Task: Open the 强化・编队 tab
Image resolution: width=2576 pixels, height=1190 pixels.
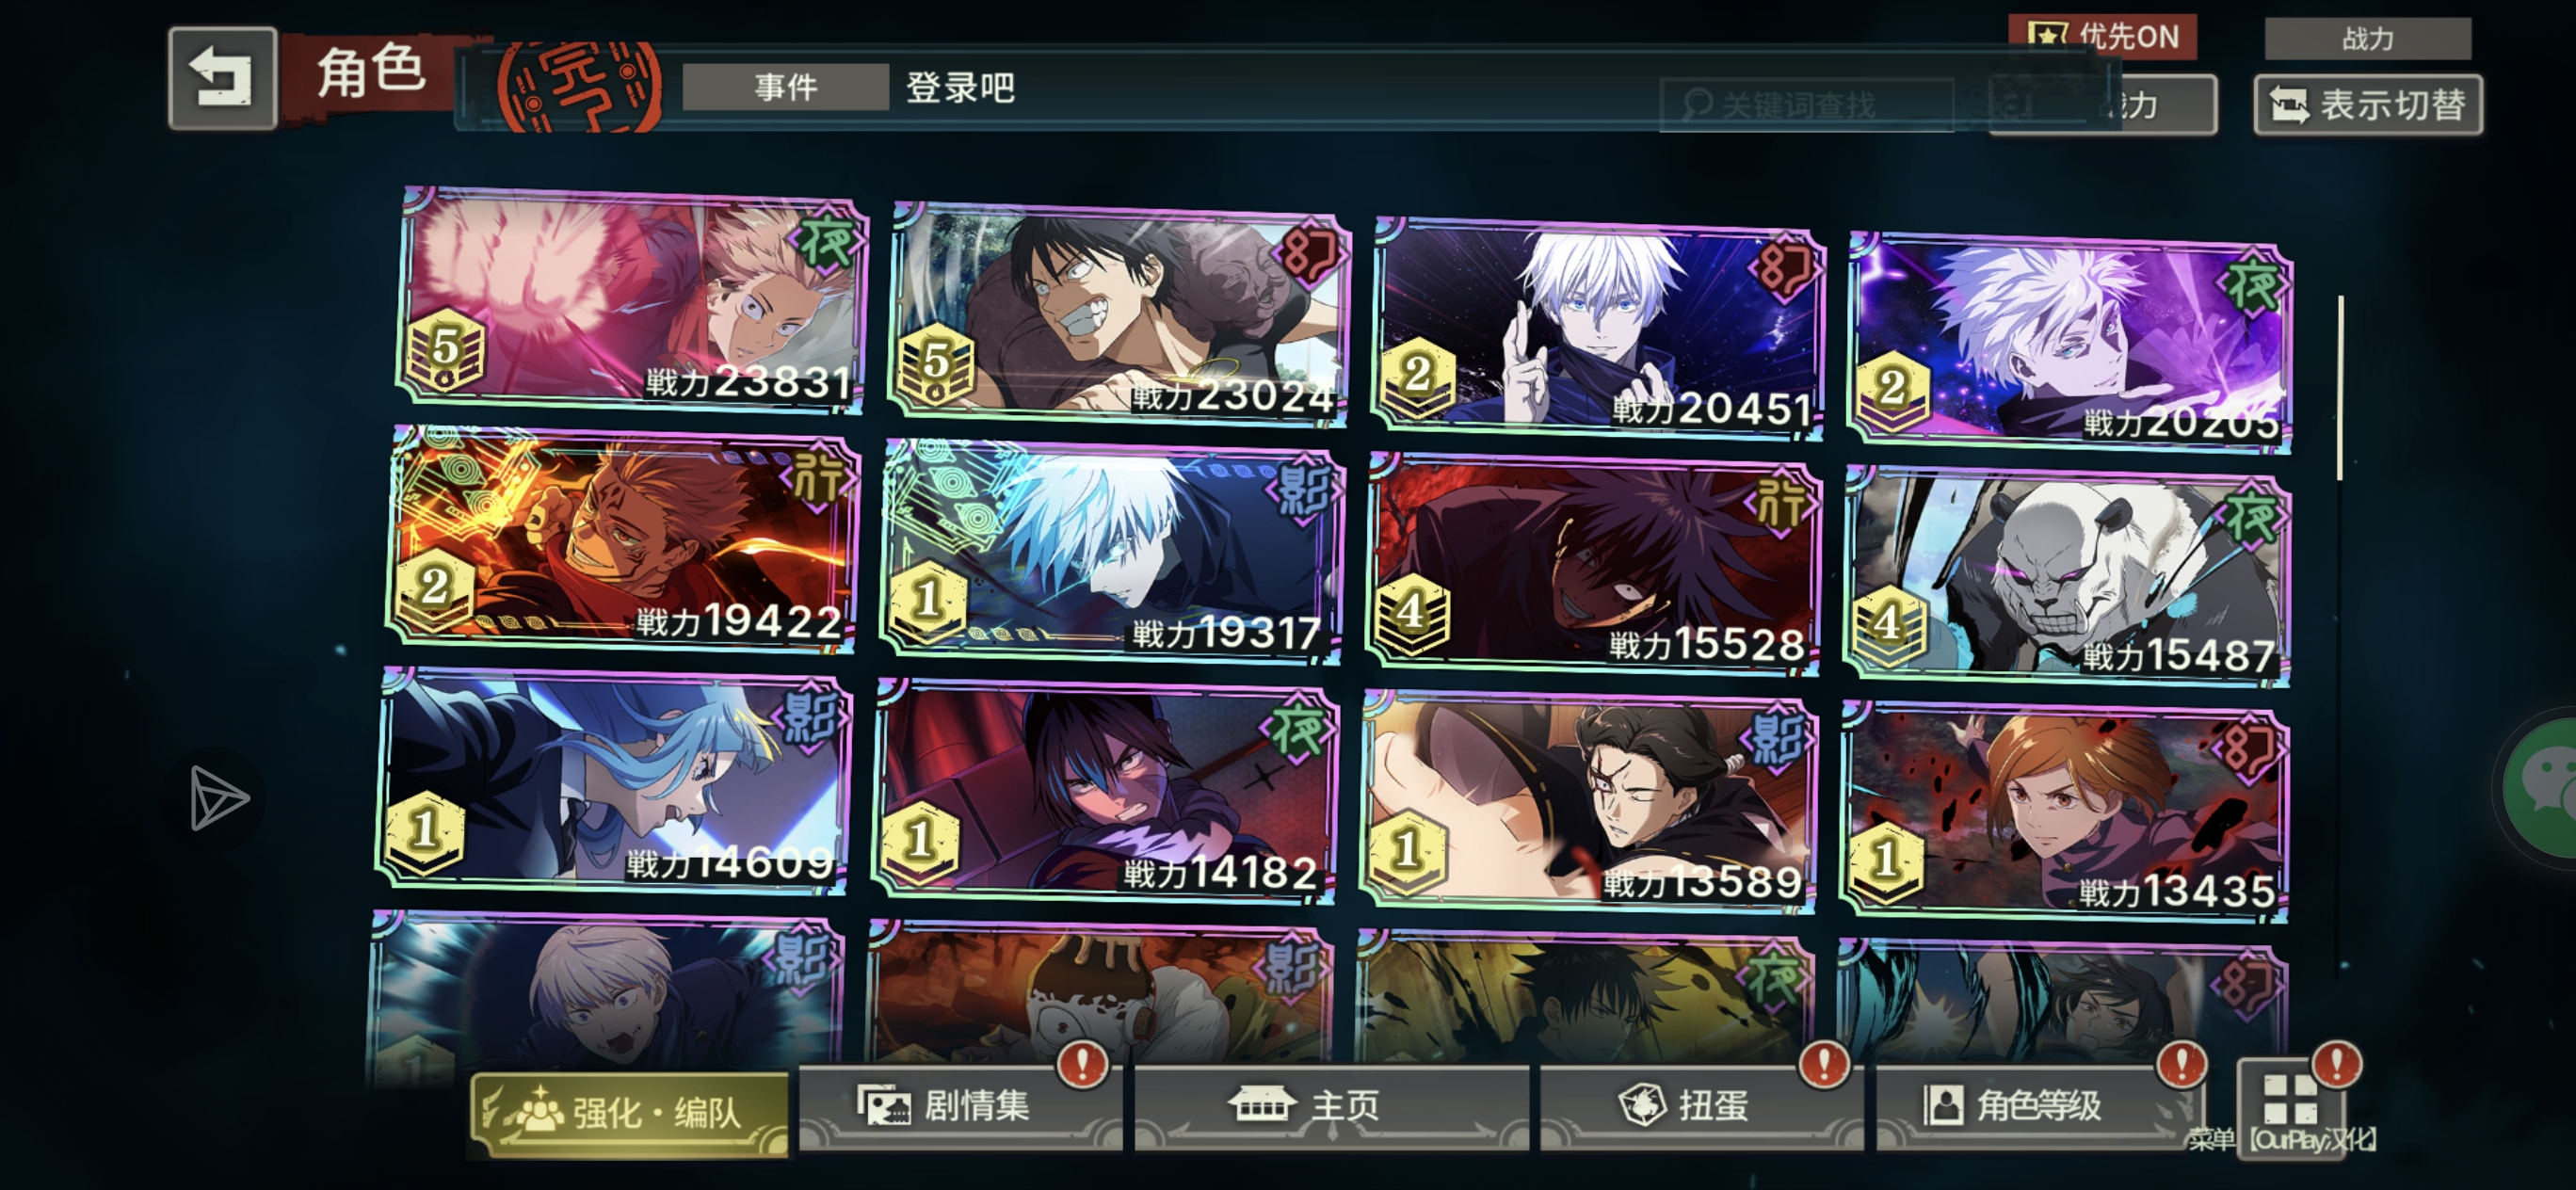Action: (x=629, y=1112)
